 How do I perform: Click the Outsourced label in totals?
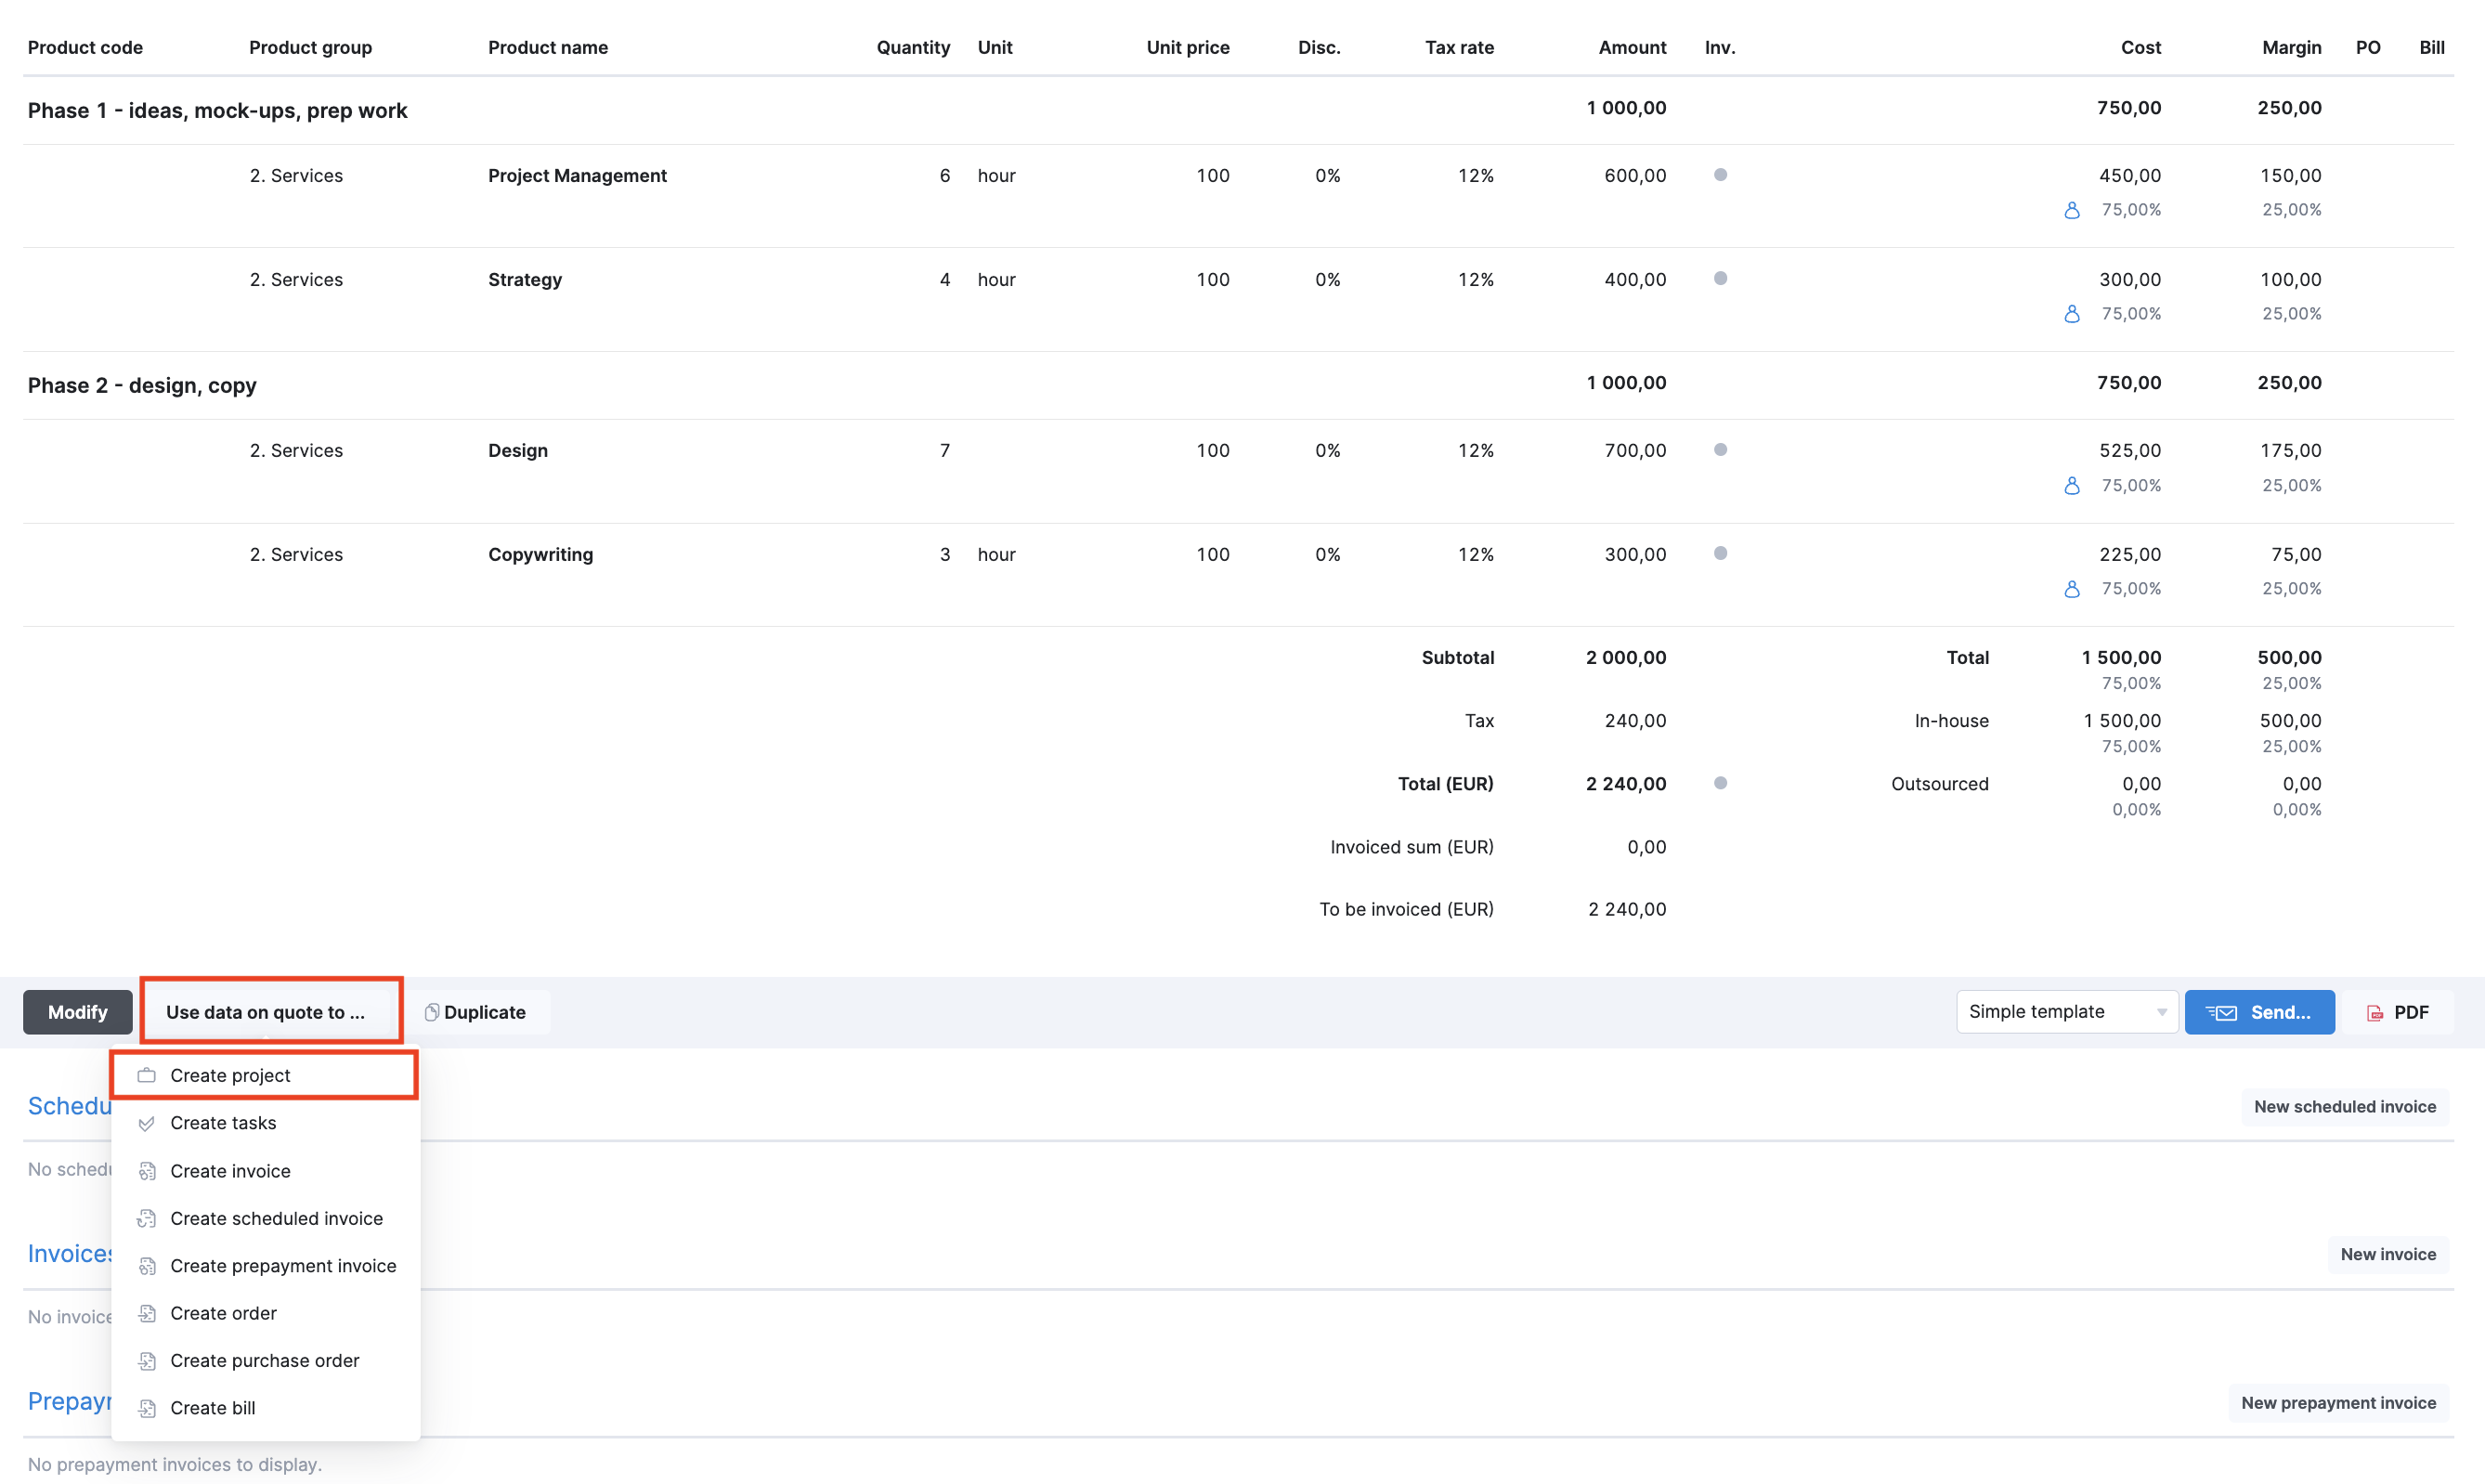[x=1939, y=784]
